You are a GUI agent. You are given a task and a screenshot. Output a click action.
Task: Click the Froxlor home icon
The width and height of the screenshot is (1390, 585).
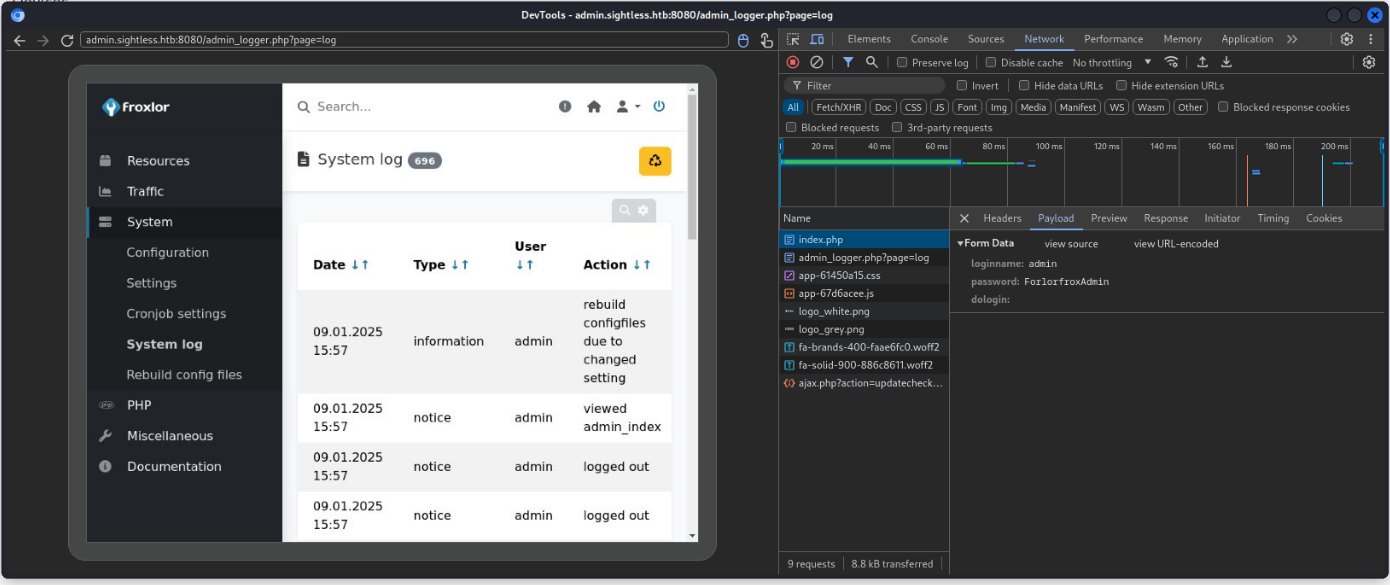pyautogui.click(x=594, y=106)
